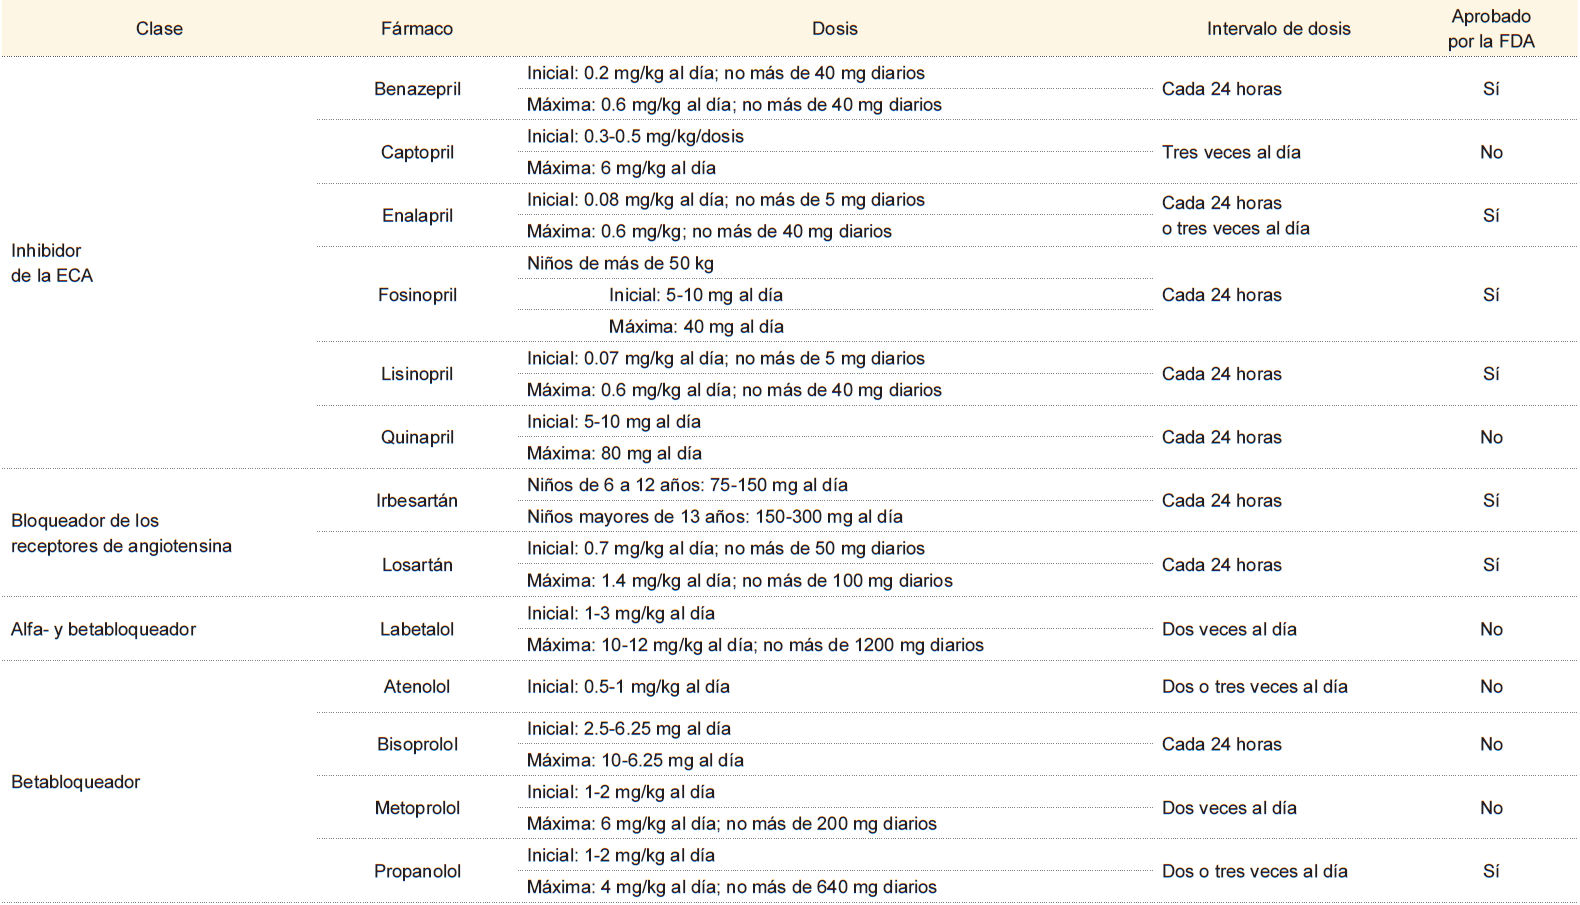Click the Dosis column header
The width and height of the screenshot is (1580, 905).
(x=835, y=29)
